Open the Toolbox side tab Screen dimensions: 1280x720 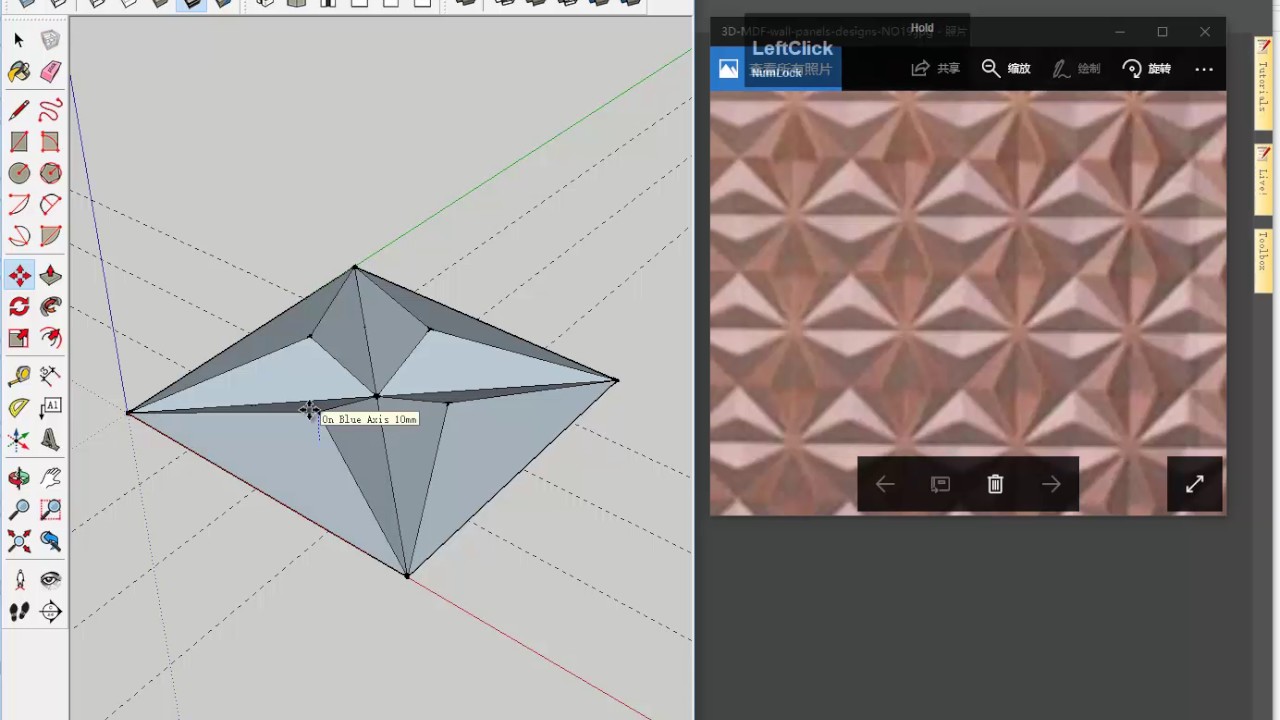[x=1263, y=260]
